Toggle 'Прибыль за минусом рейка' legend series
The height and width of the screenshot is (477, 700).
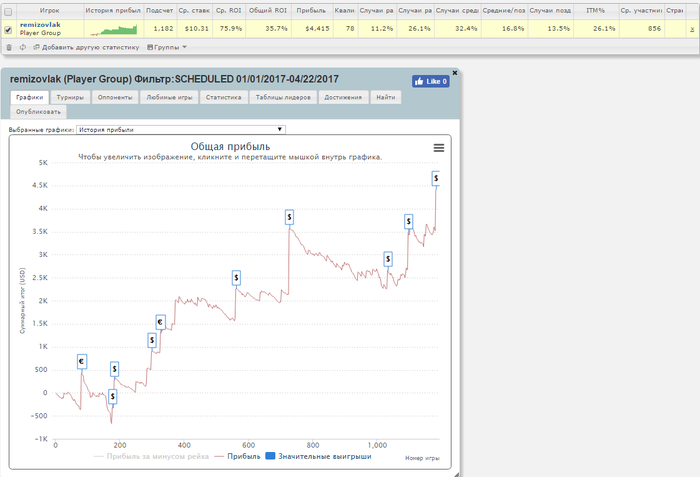click(x=151, y=456)
